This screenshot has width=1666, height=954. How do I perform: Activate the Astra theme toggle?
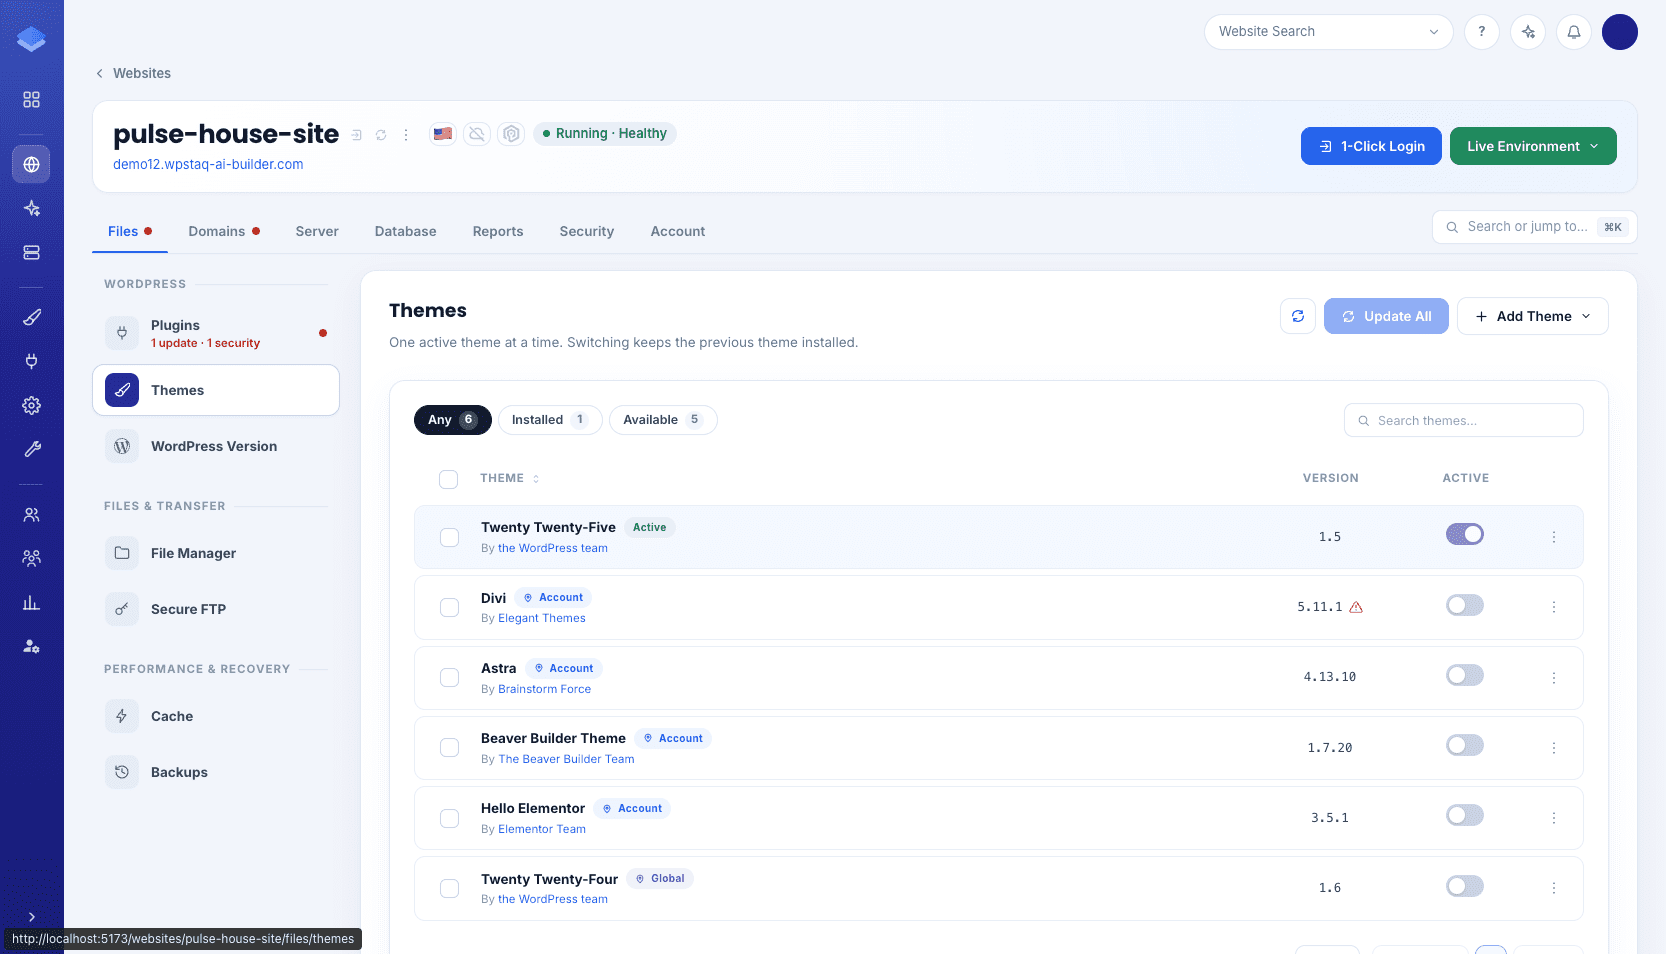point(1465,675)
